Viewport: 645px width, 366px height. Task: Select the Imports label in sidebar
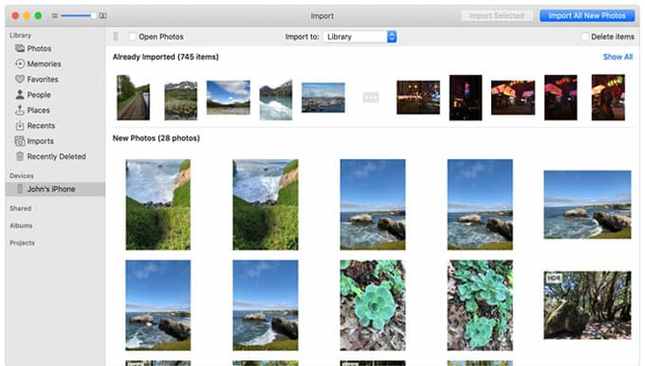pyautogui.click(x=40, y=141)
